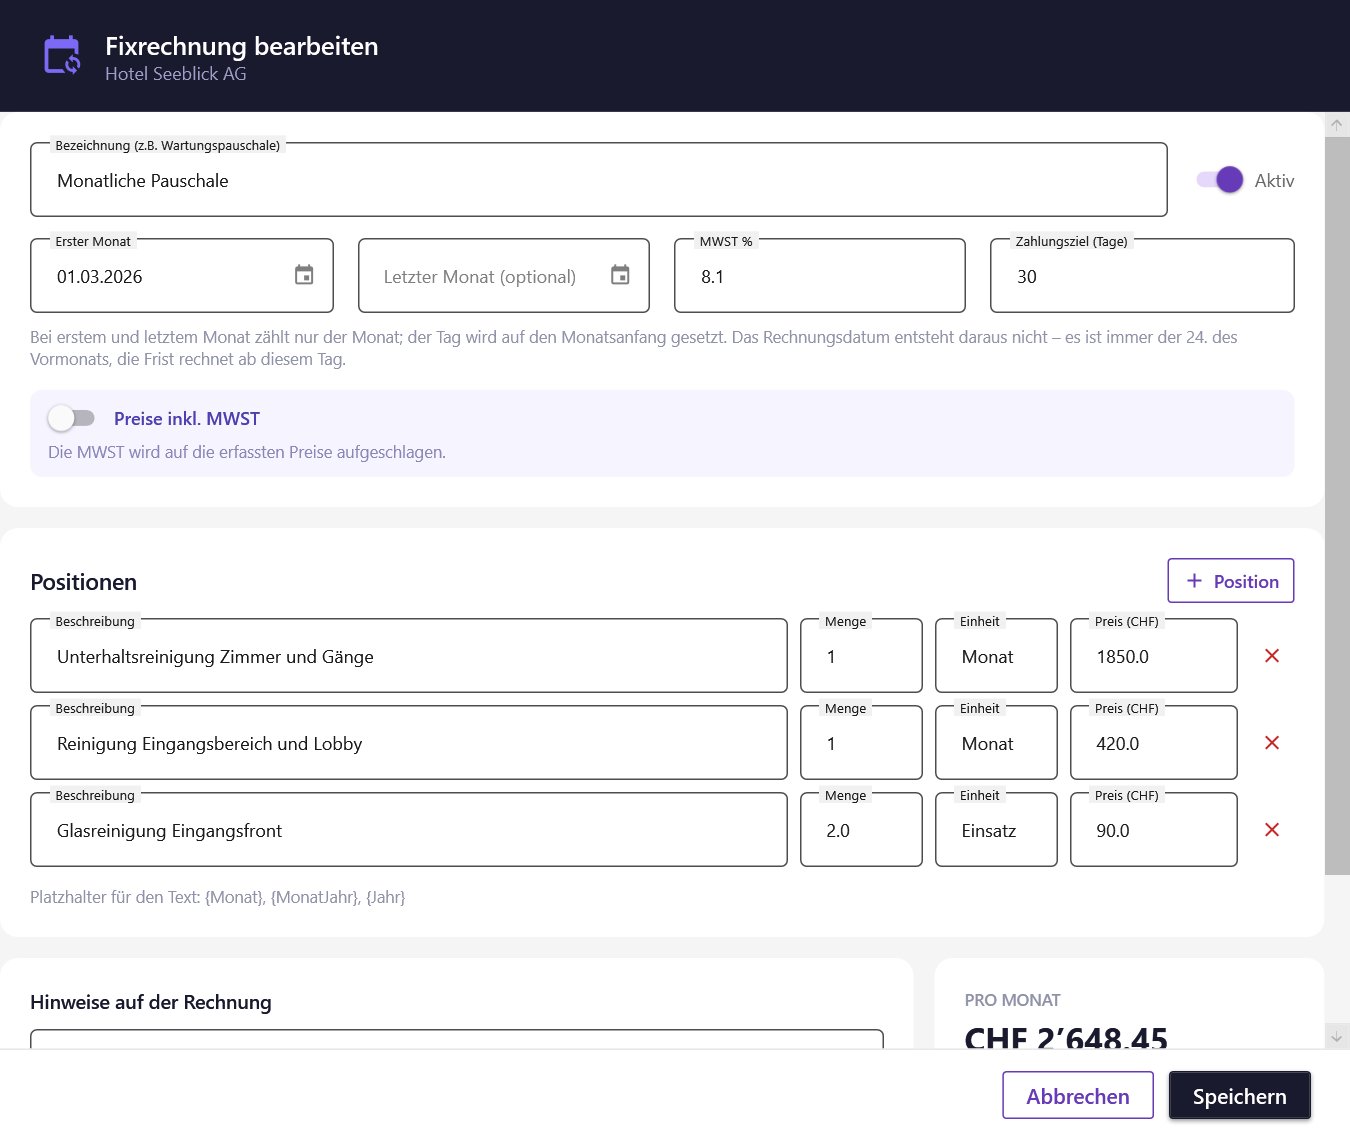Focus the MWST % field
This screenshot has width=1350, height=1140.
(820, 276)
